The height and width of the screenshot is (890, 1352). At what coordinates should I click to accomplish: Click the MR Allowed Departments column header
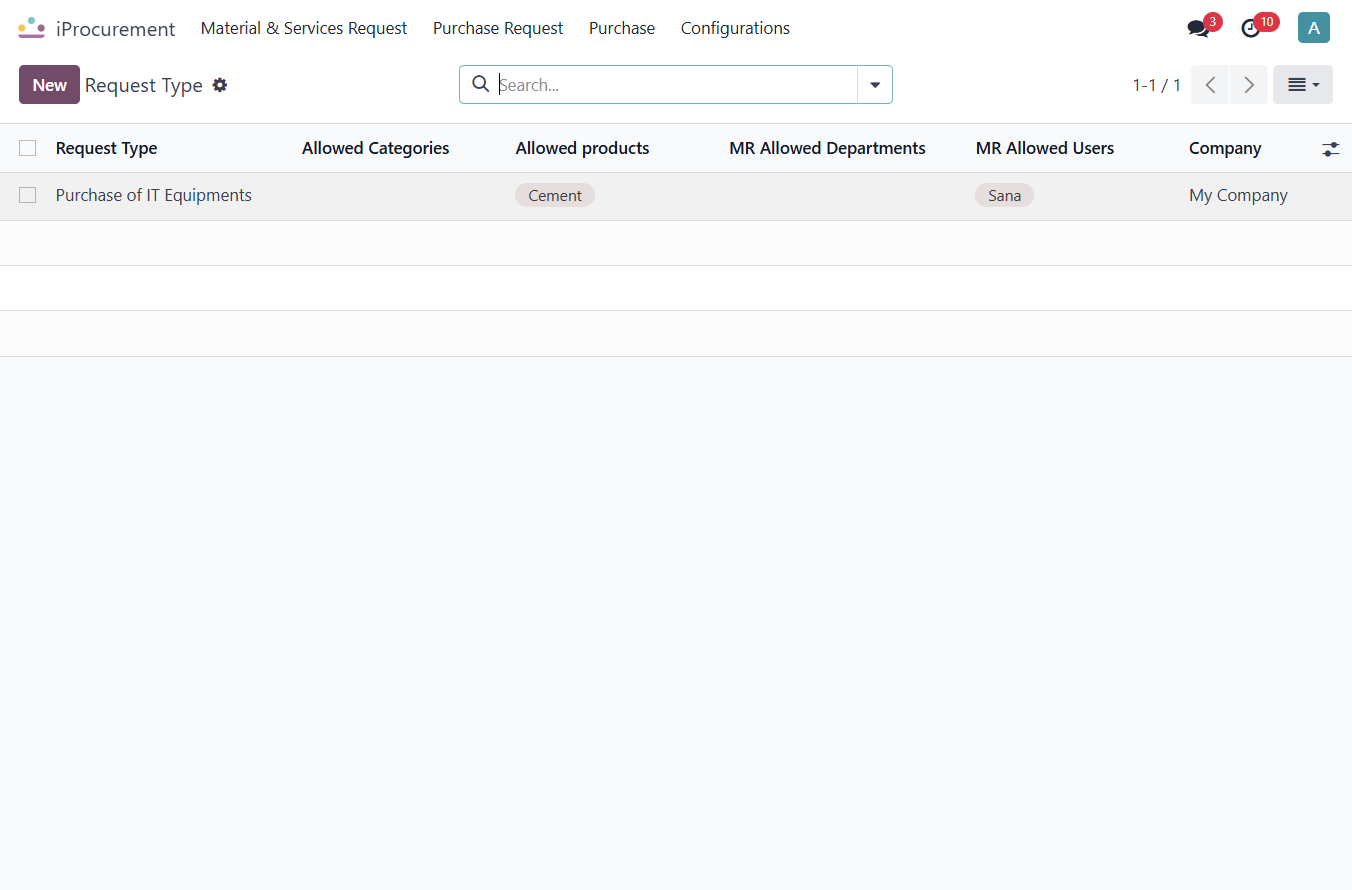827,148
